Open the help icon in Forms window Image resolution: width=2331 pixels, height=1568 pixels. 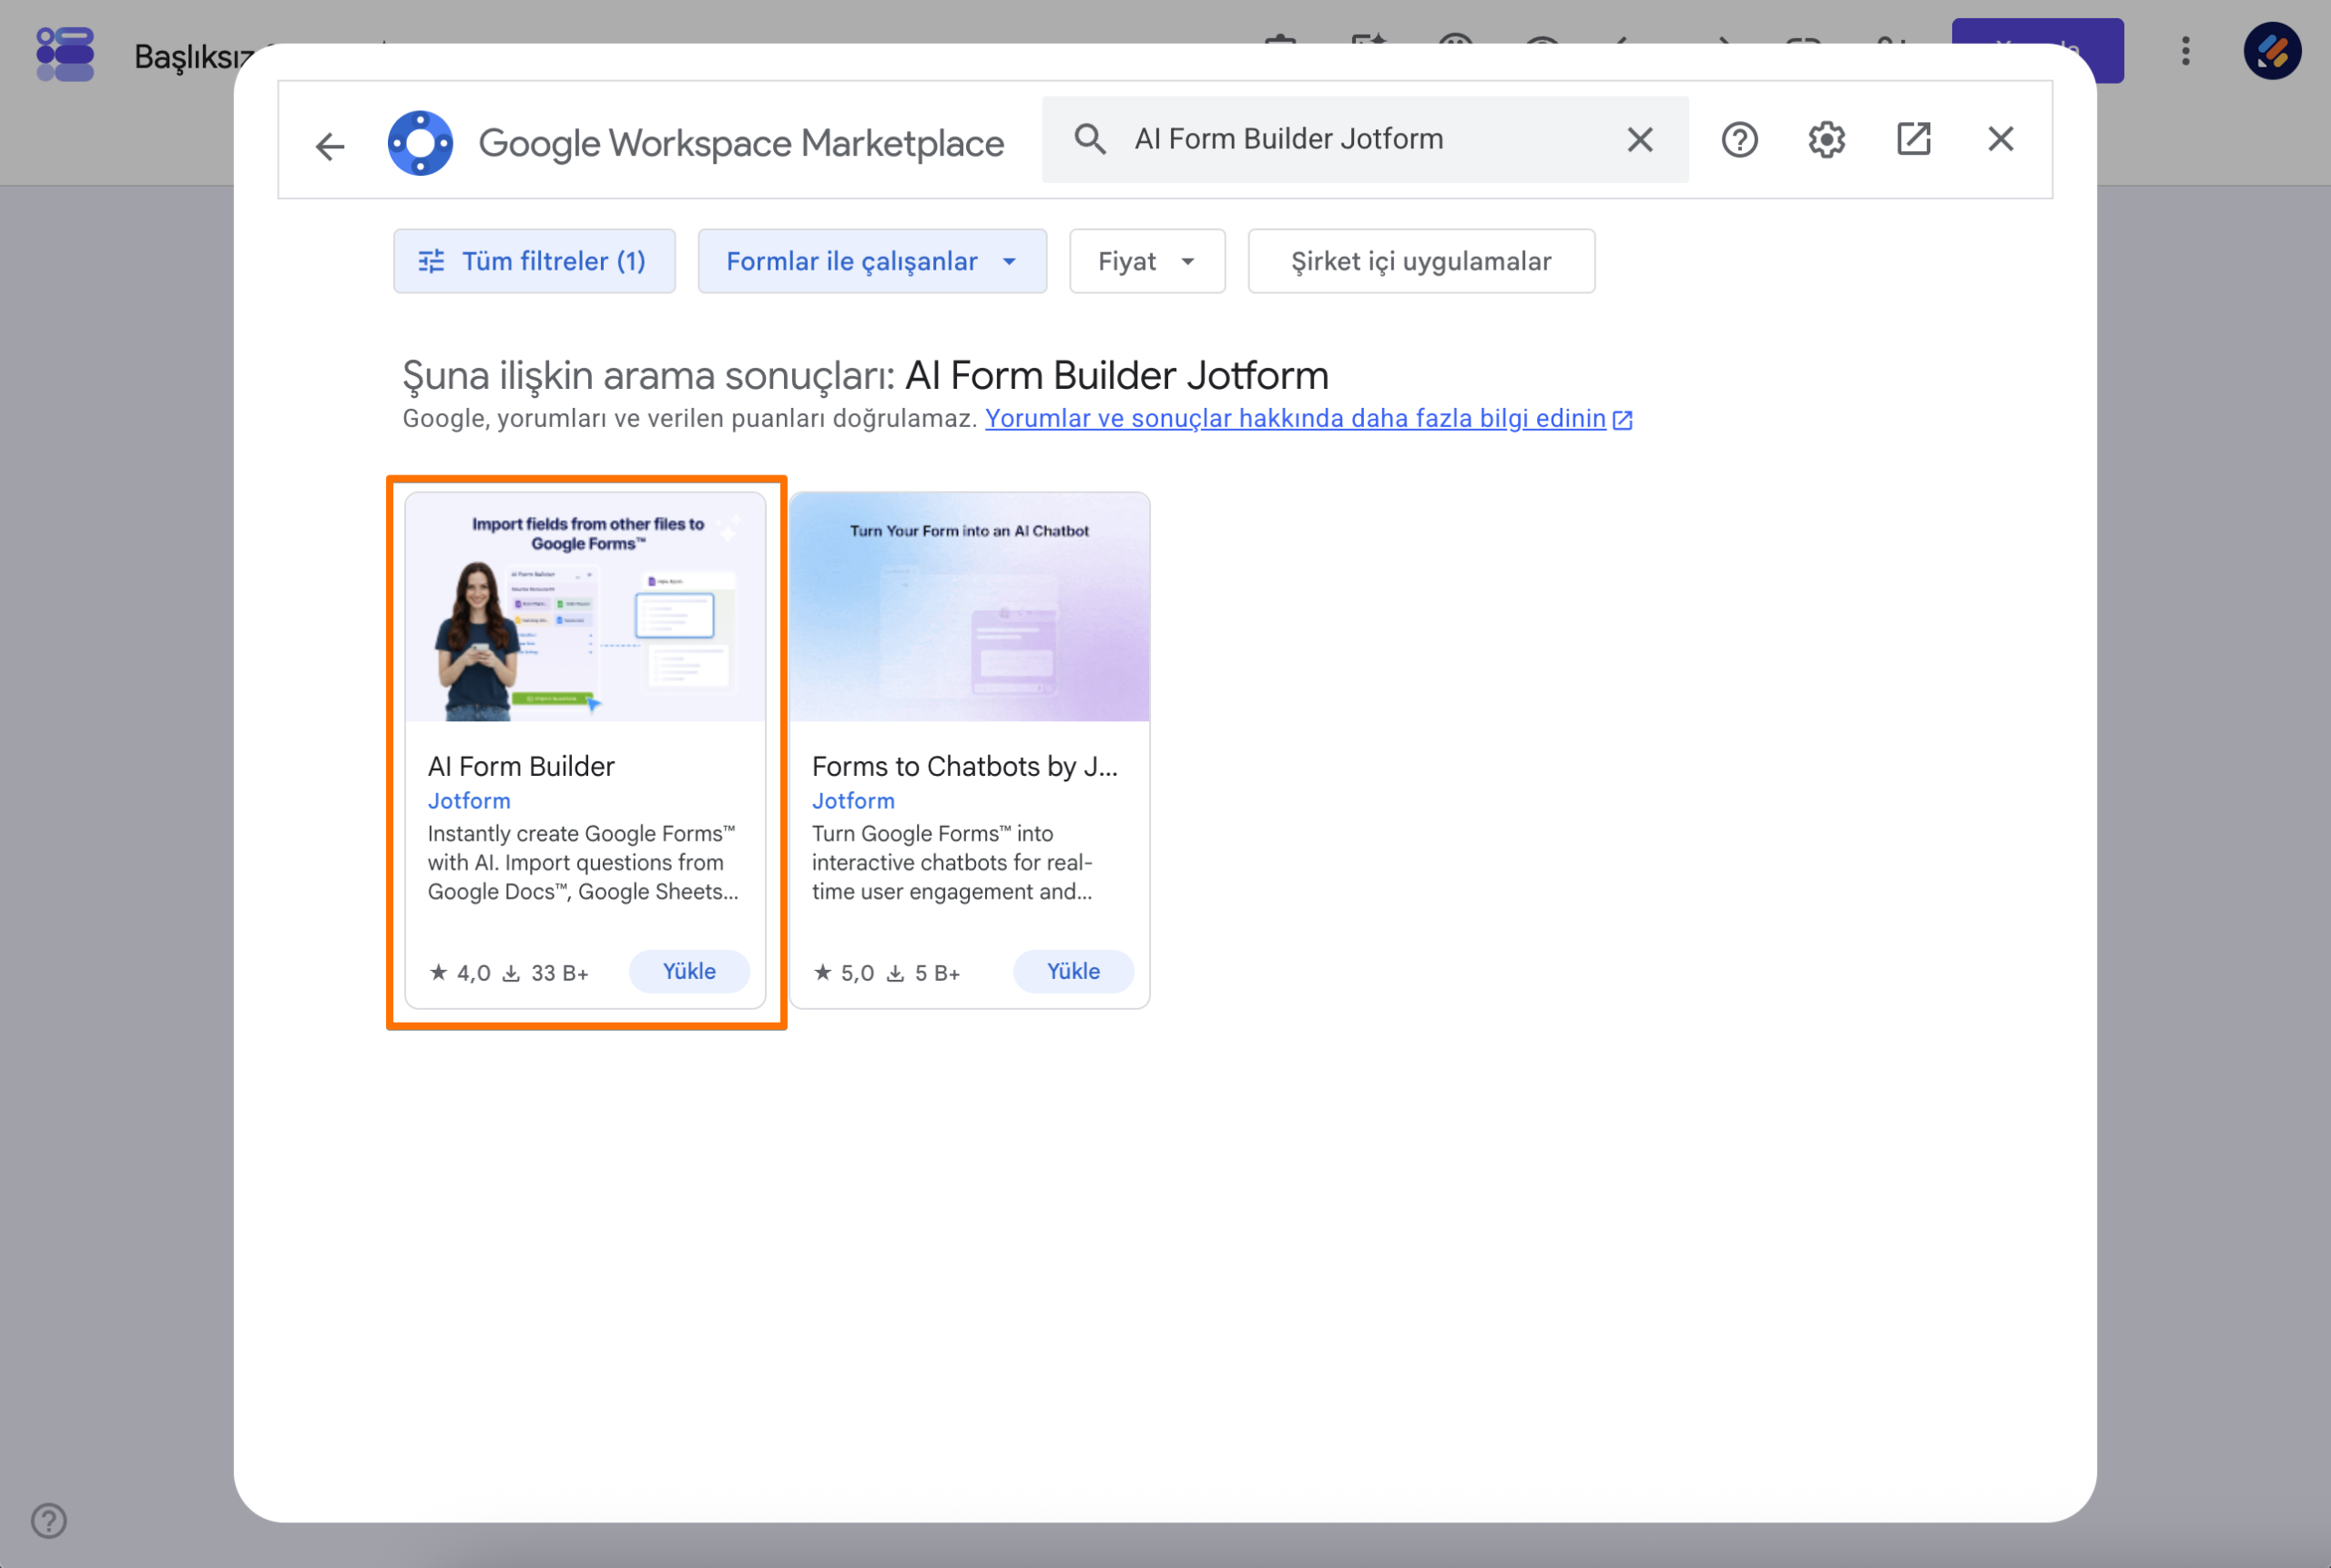[49, 1520]
